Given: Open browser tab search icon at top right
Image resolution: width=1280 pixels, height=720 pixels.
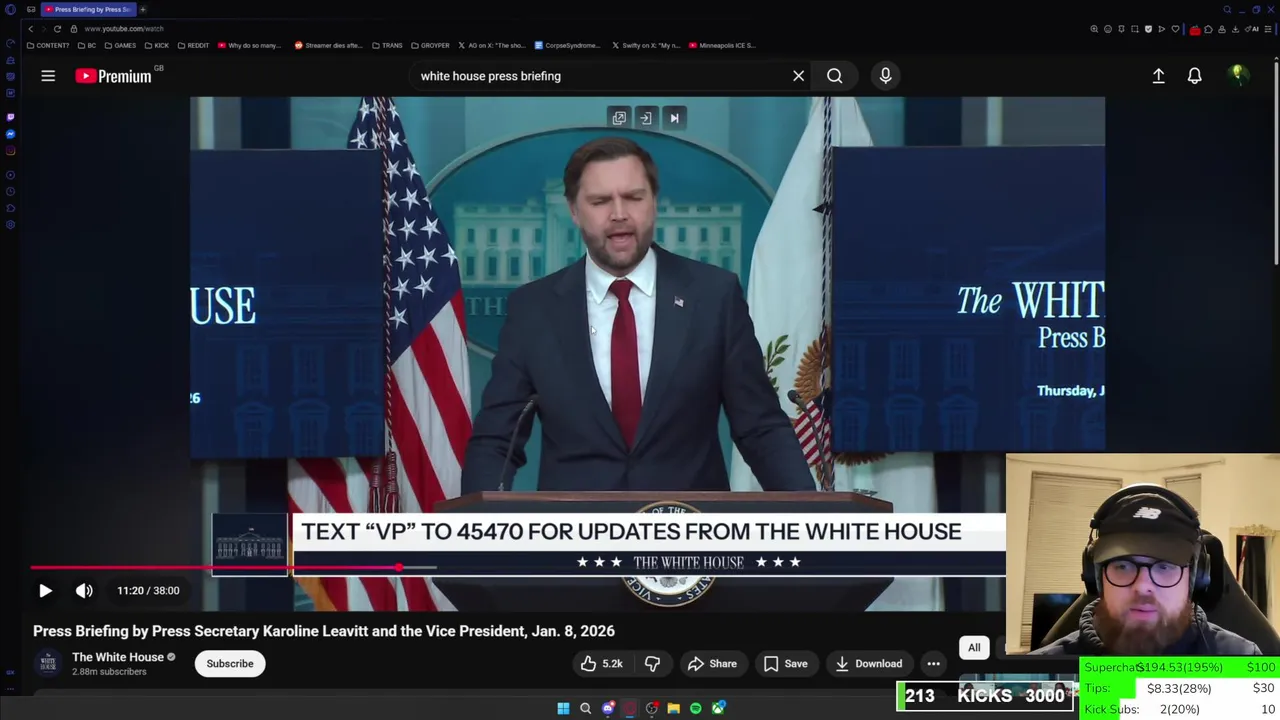Looking at the screenshot, I should click(x=1227, y=9).
